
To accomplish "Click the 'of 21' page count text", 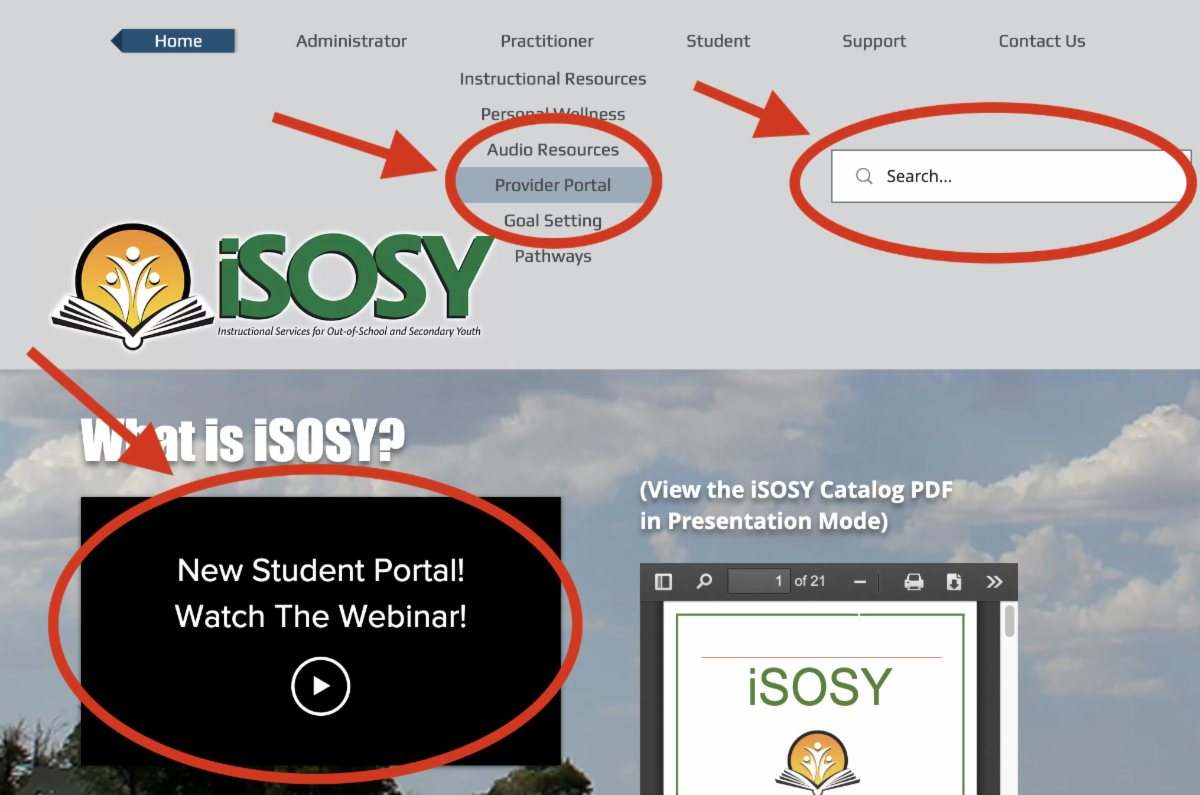I will [x=810, y=581].
